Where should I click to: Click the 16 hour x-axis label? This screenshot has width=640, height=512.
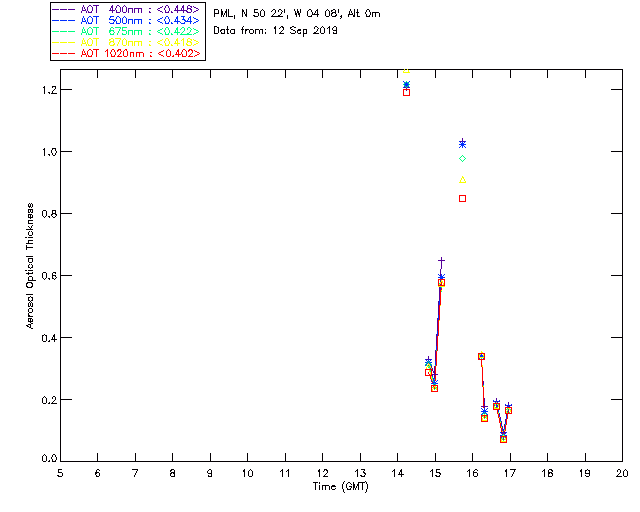pos(473,473)
